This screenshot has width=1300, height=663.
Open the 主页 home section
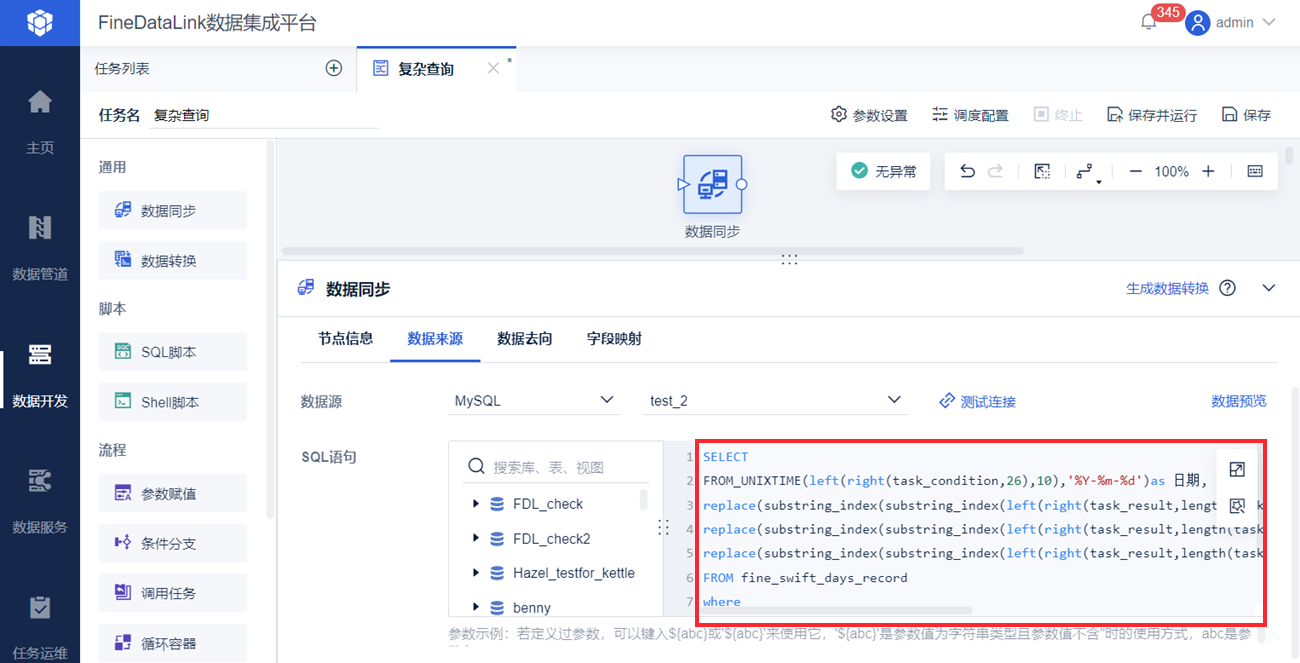click(40, 122)
